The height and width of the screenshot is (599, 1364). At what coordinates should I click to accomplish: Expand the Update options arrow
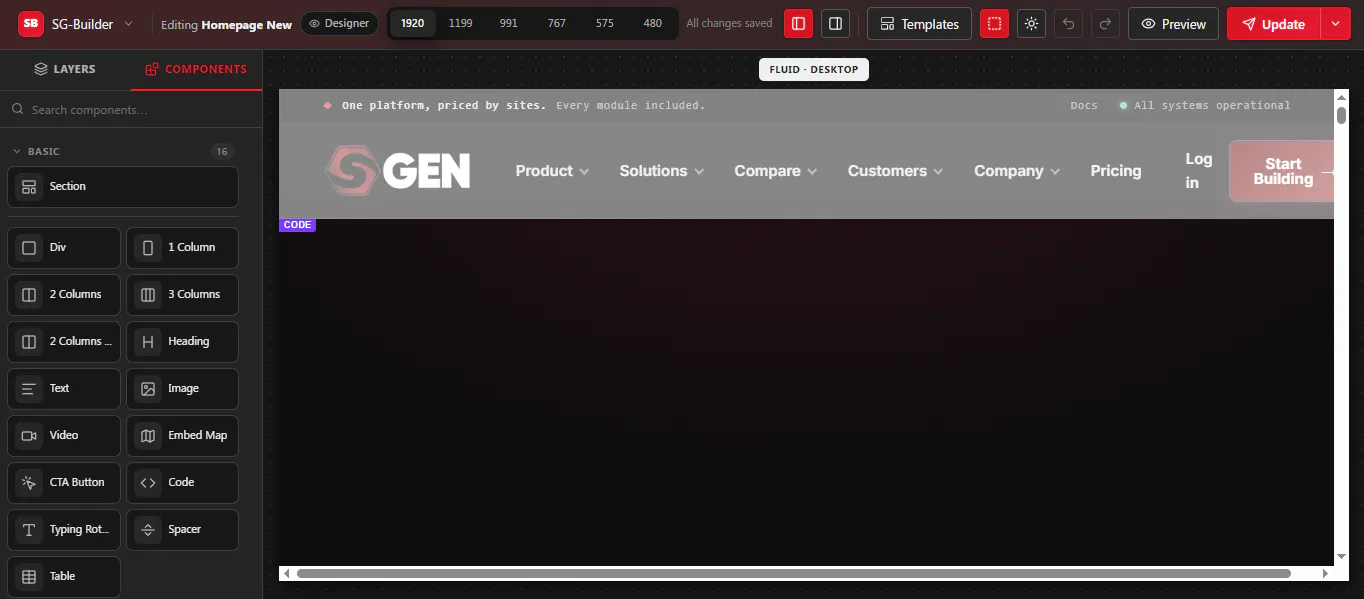[1335, 23]
